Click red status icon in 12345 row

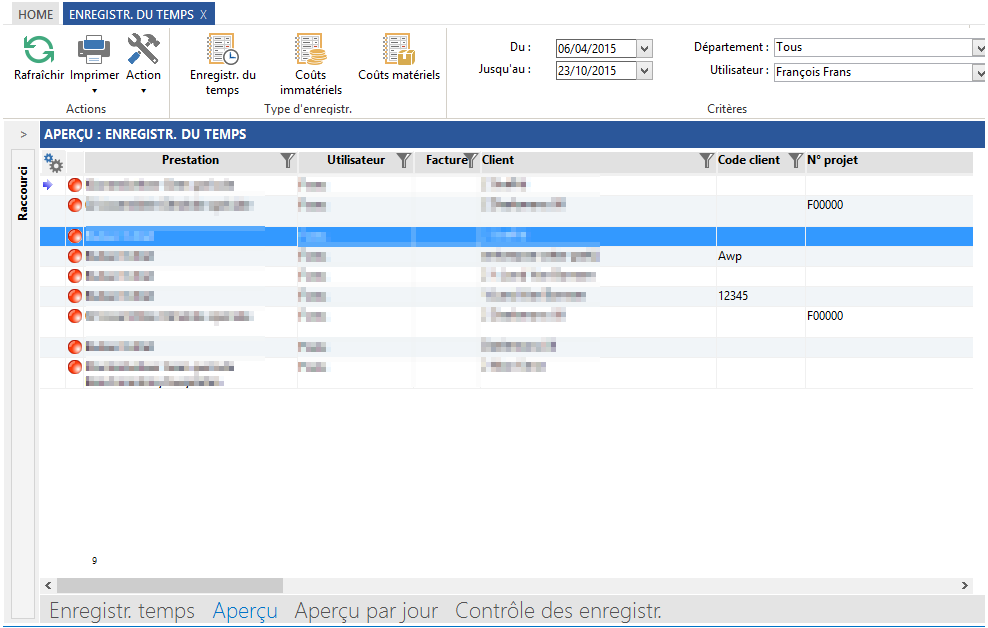coord(75,295)
